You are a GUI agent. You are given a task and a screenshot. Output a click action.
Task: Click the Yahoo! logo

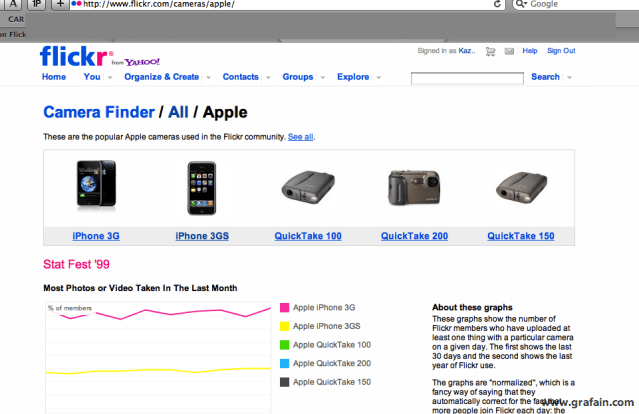(142, 62)
